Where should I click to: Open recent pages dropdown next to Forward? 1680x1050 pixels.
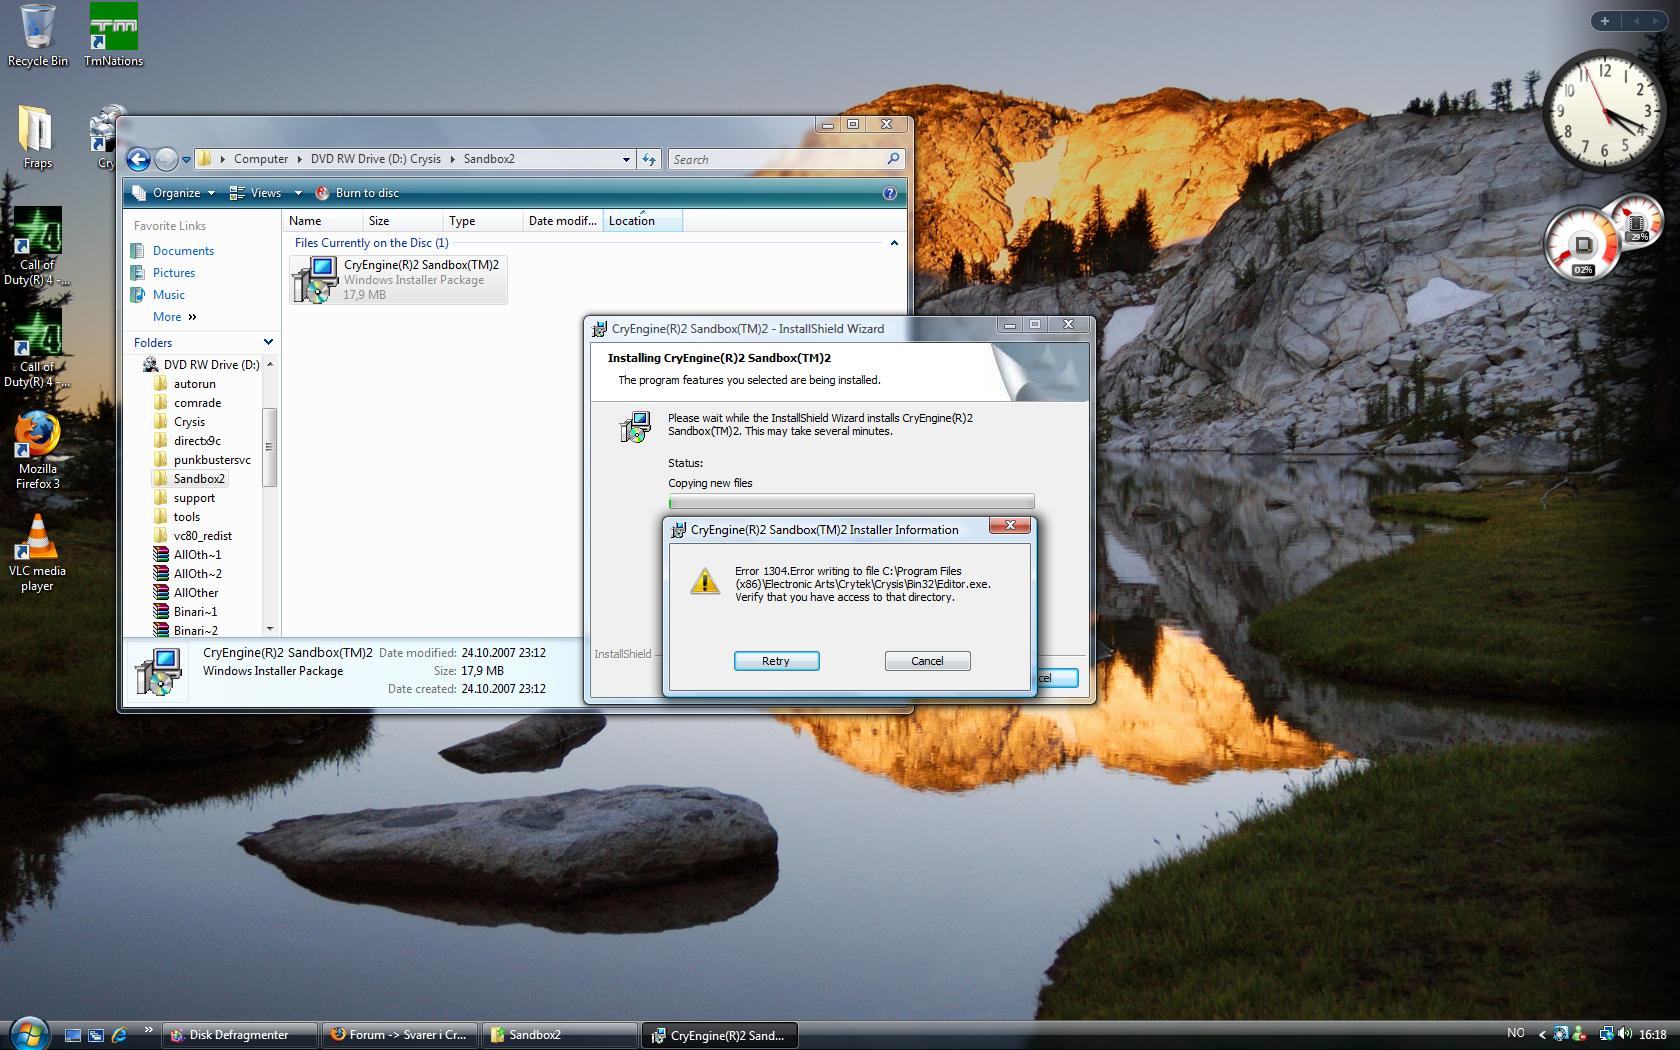coord(186,160)
